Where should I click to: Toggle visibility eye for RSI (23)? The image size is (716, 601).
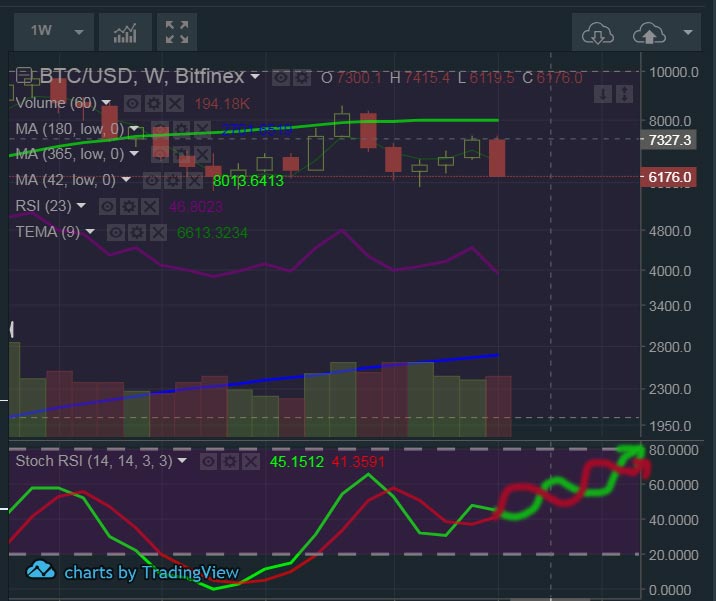click(x=107, y=206)
